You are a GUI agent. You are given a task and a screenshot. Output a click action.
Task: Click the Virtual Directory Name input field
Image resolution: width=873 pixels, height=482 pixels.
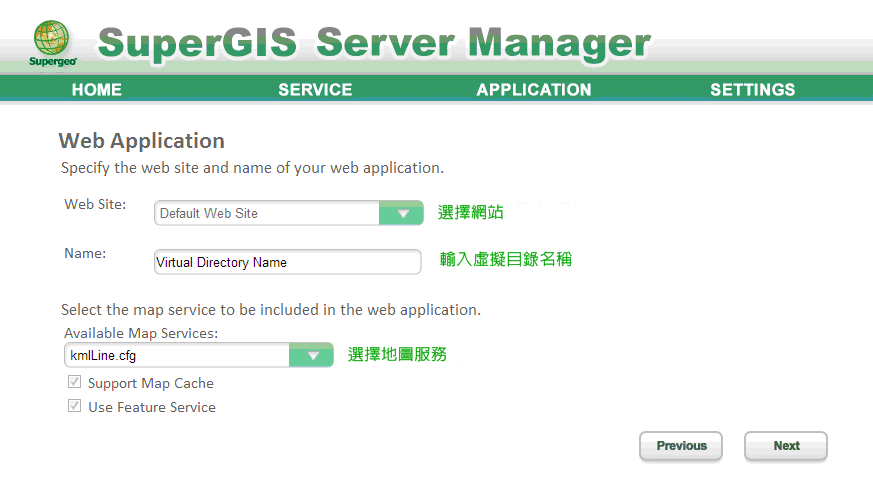pos(287,262)
